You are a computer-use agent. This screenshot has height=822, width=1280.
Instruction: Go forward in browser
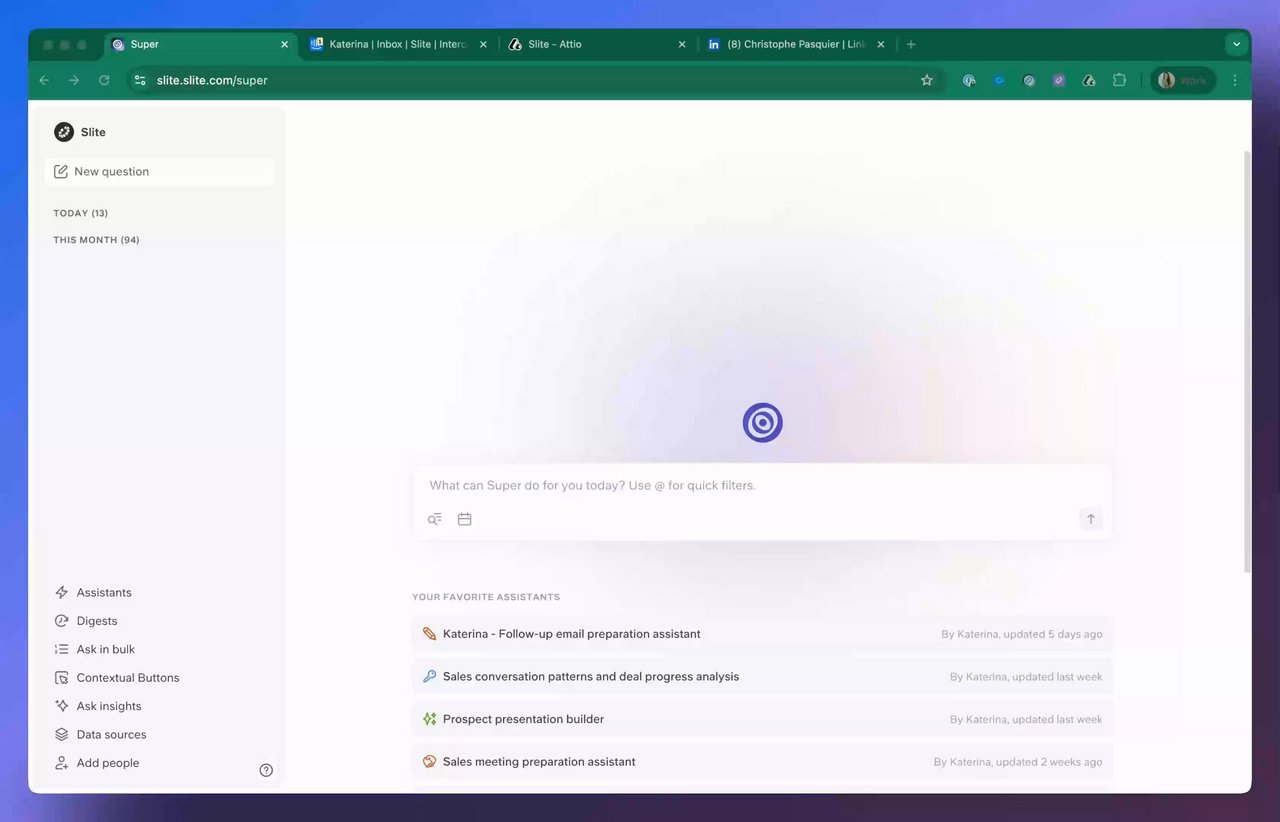point(74,80)
